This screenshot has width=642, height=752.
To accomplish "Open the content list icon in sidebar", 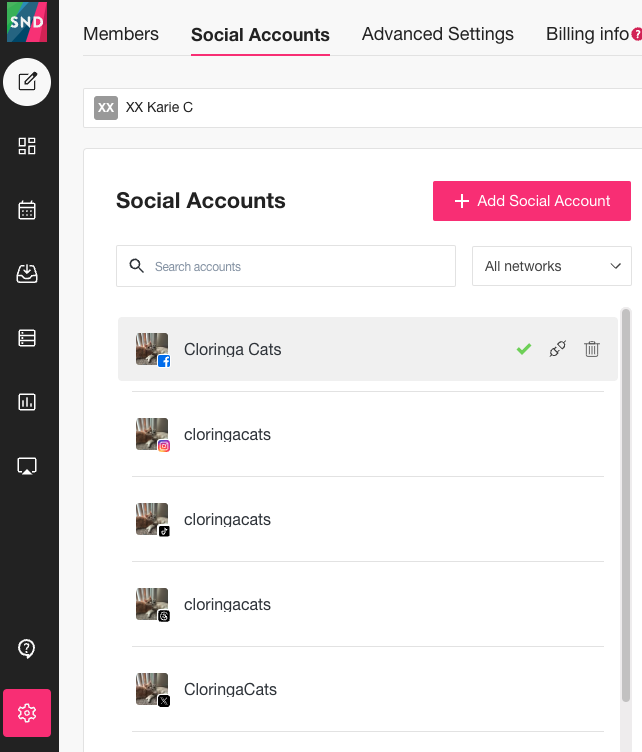I will [27, 338].
